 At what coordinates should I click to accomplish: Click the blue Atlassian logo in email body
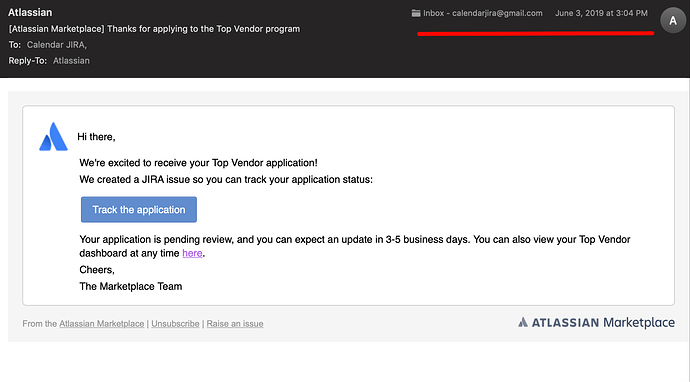53,137
